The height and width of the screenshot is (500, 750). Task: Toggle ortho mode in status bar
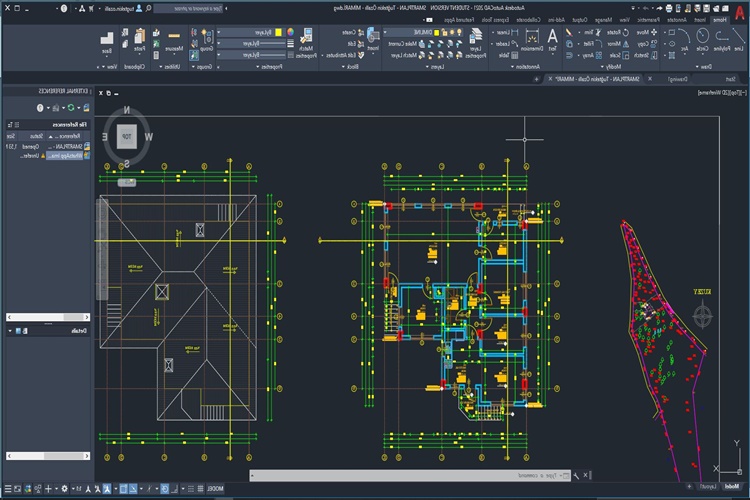[x=175, y=489]
